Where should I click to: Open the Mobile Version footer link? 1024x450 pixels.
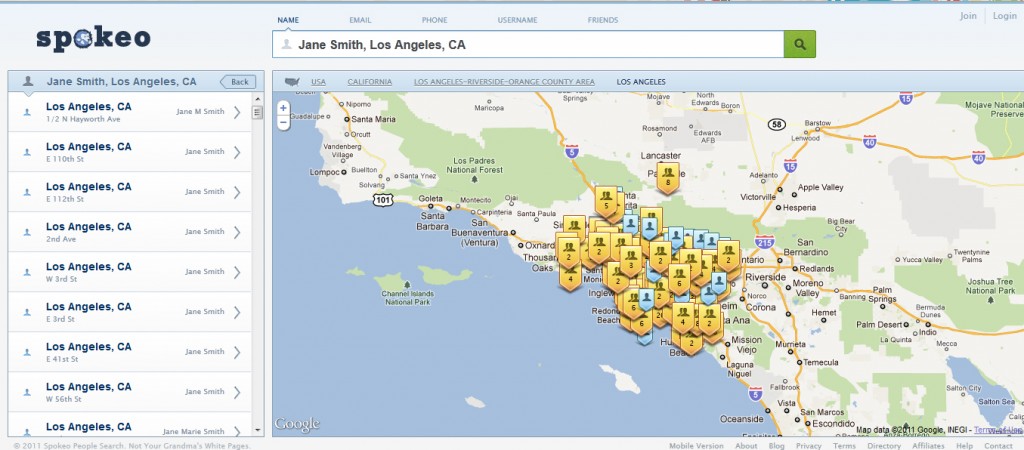coord(696,445)
